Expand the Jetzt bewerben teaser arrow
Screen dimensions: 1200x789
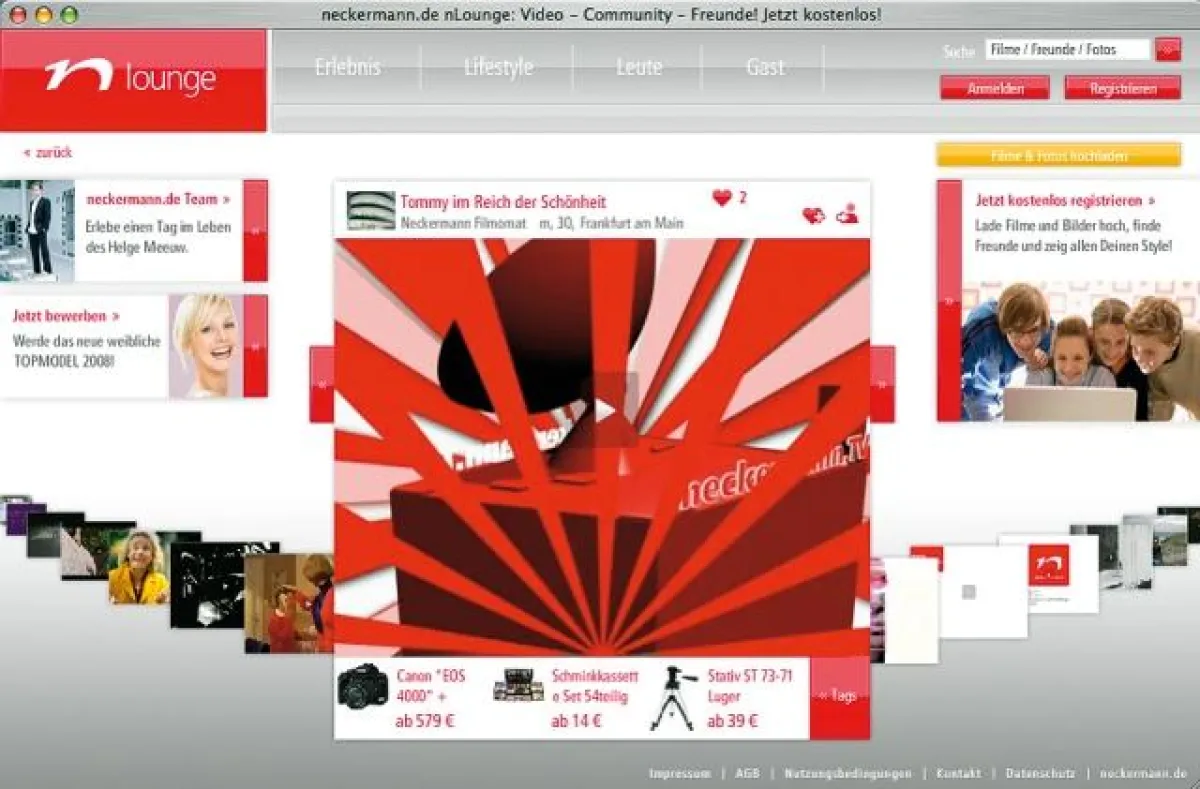pos(255,346)
